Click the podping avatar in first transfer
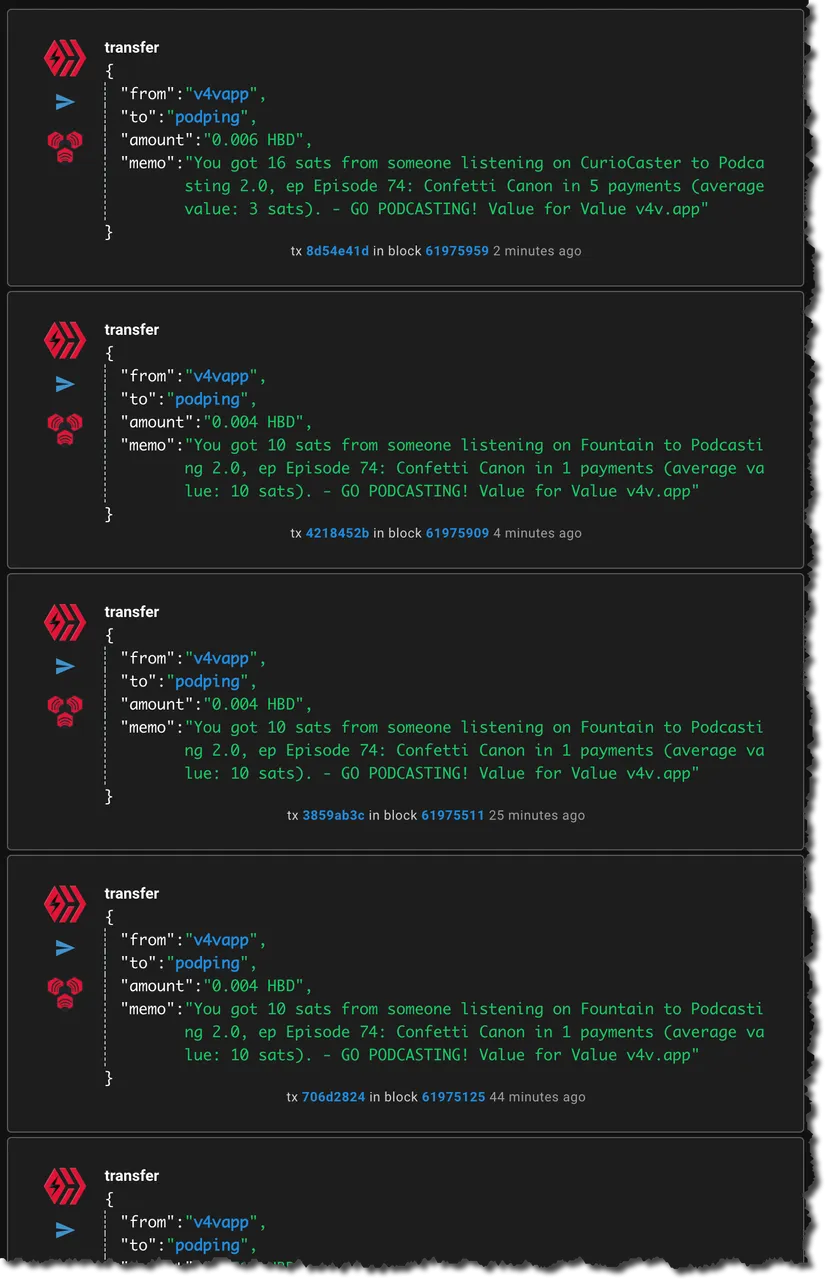The width and height of the screenshot is (826, 1280). [65, 147]
